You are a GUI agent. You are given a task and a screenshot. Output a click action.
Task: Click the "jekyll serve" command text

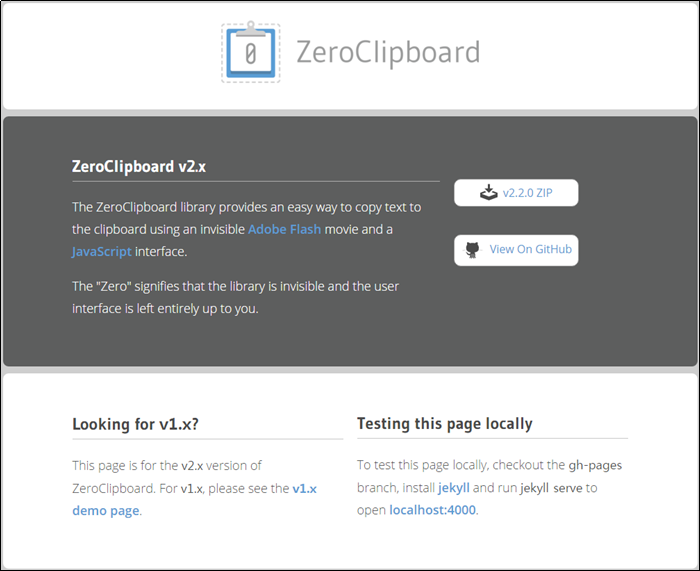point(551,488)
